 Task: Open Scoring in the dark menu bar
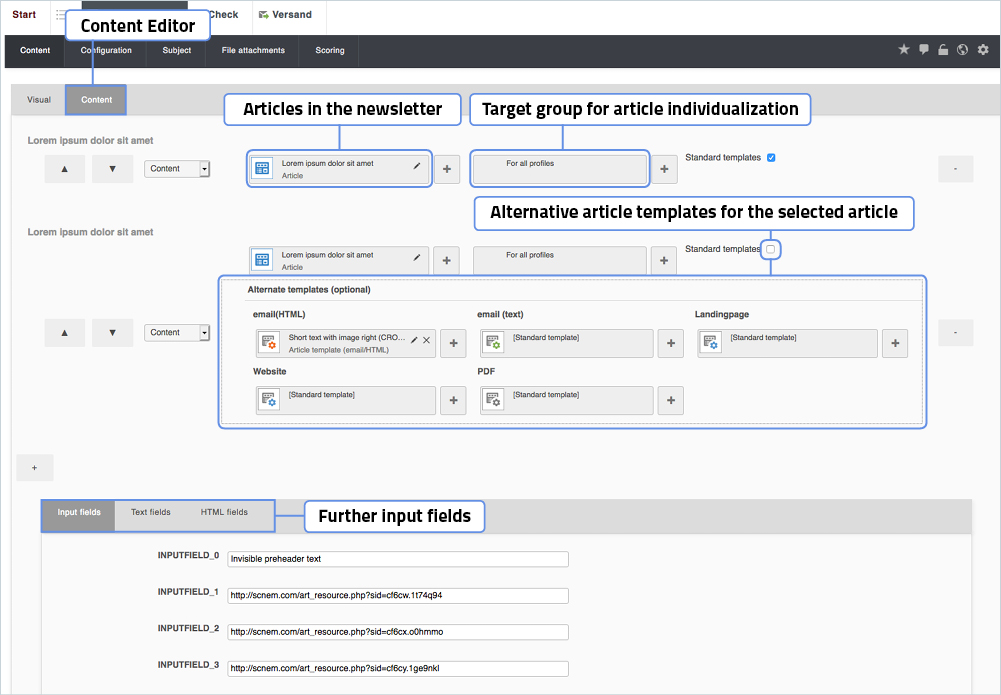[330, 51]
